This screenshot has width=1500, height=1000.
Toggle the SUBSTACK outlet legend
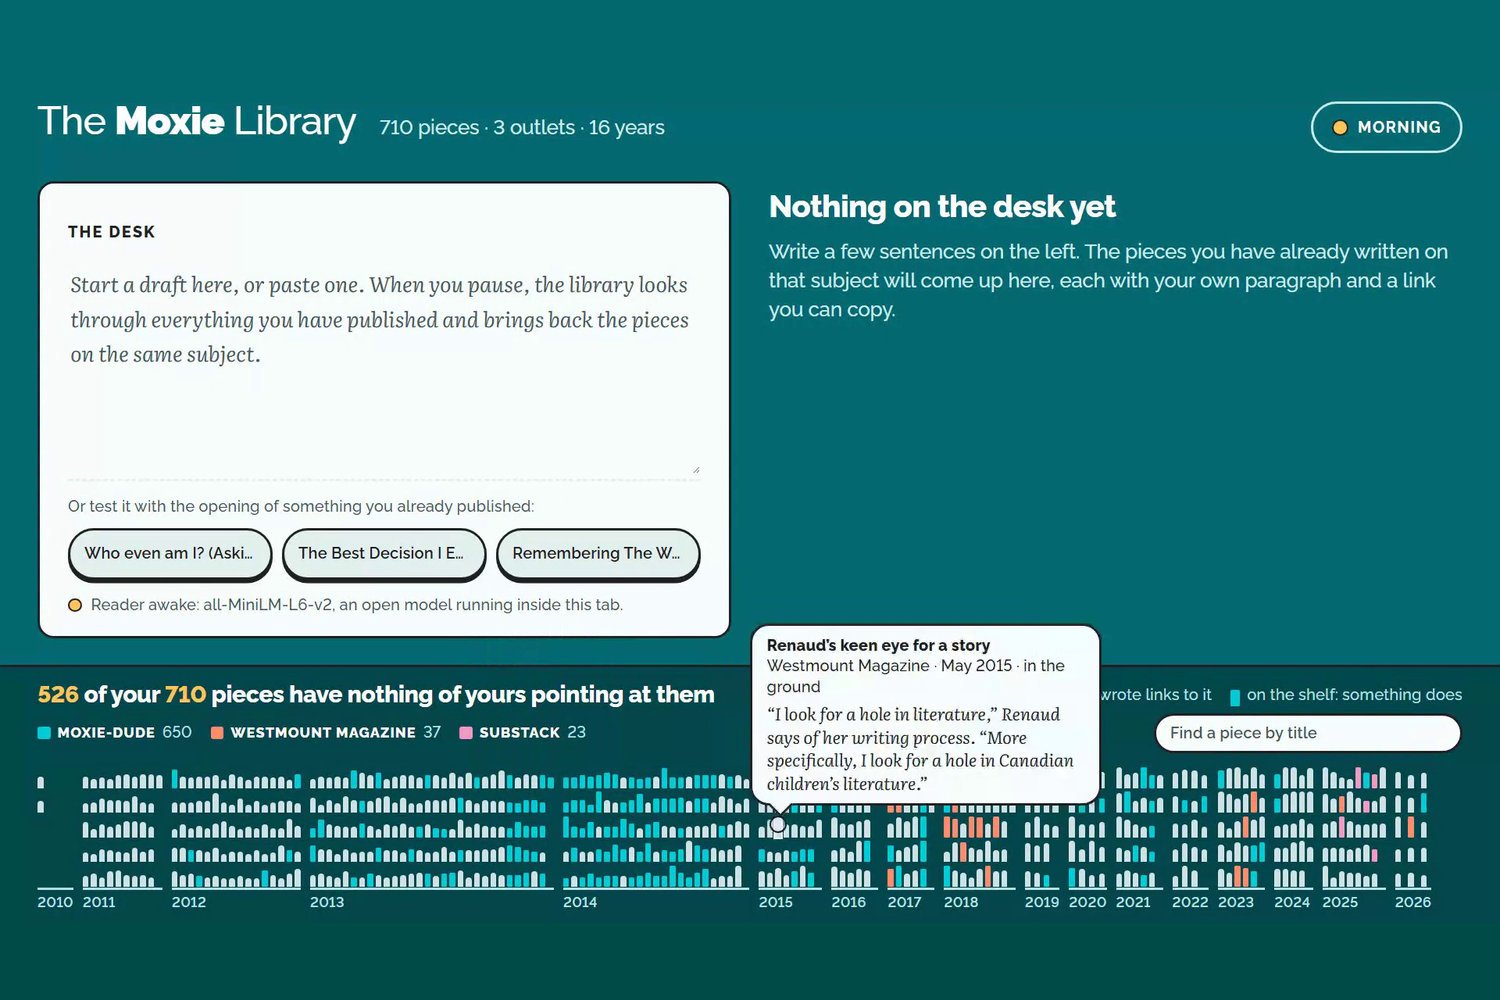(x=522, y=732)
